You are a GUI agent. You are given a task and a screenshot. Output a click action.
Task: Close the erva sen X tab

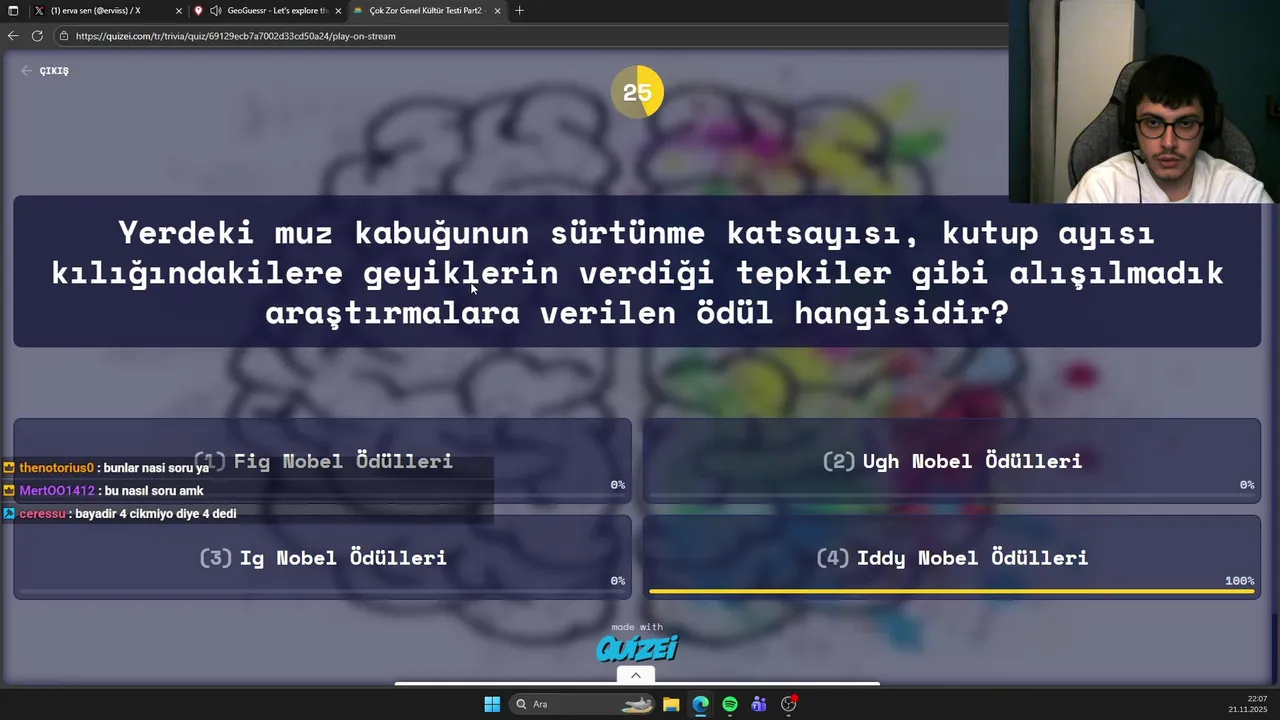coord(179,11)
